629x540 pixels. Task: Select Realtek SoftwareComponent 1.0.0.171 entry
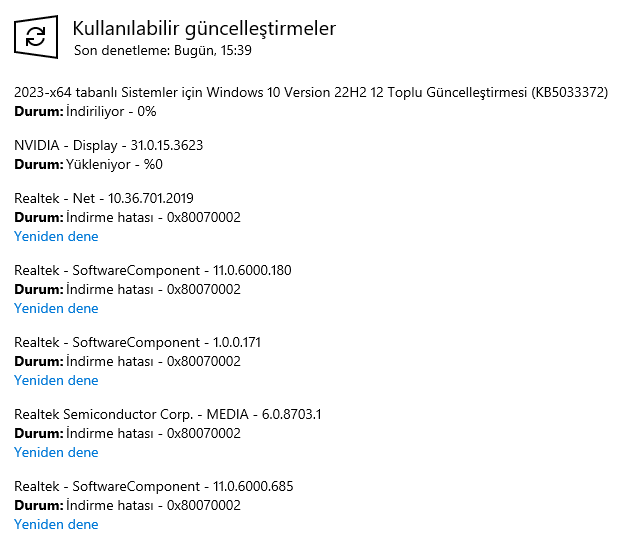click(x=138, y=342)
